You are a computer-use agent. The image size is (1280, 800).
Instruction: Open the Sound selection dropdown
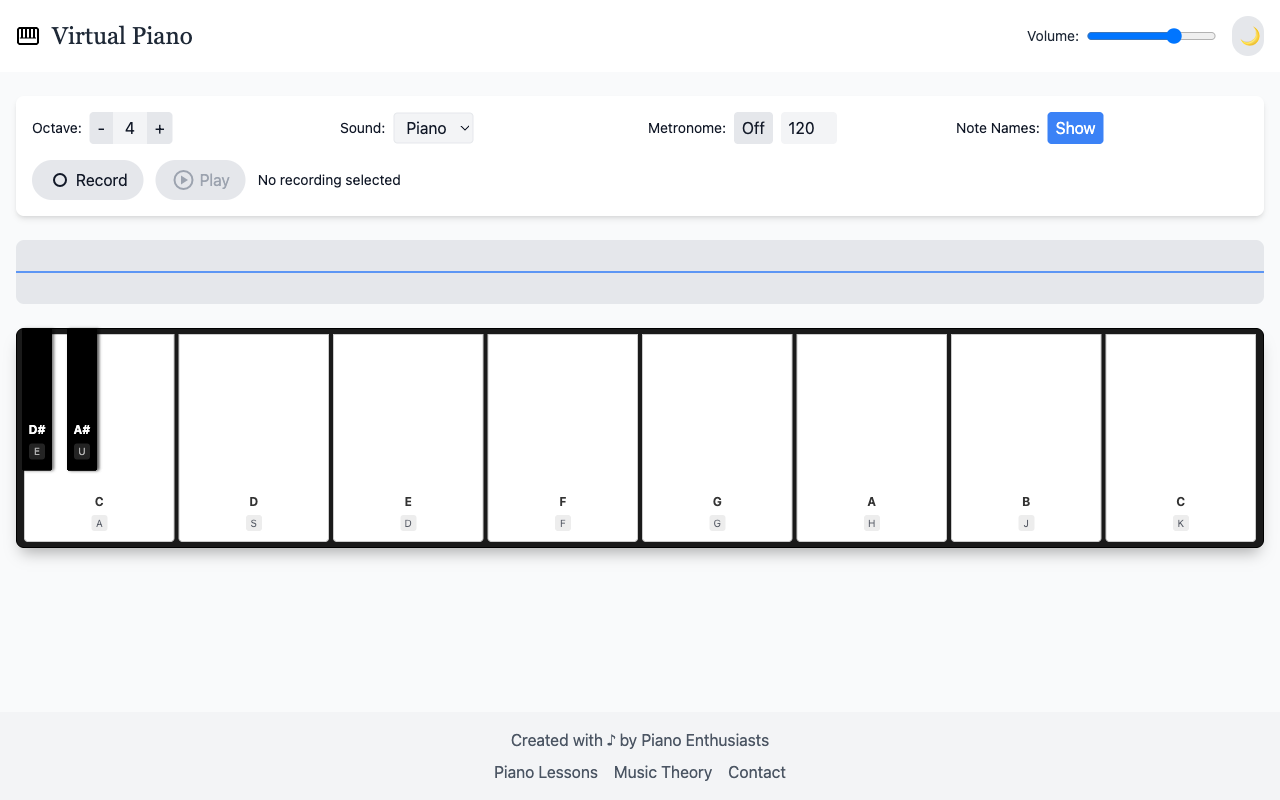pyautogui.click(x=433, y=128)
